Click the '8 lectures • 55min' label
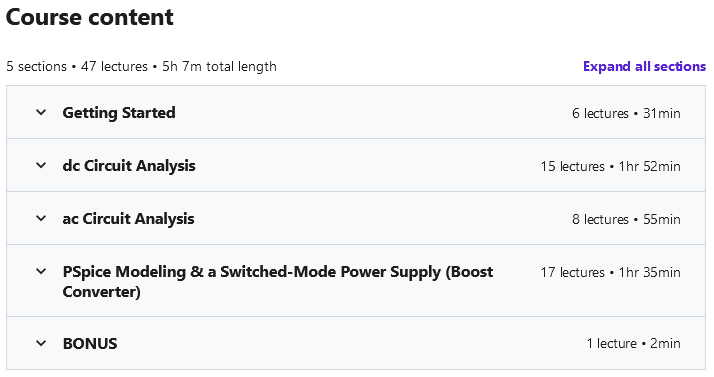Image resolution: width=714 pixels, height=377 pixels. [626, 219]
